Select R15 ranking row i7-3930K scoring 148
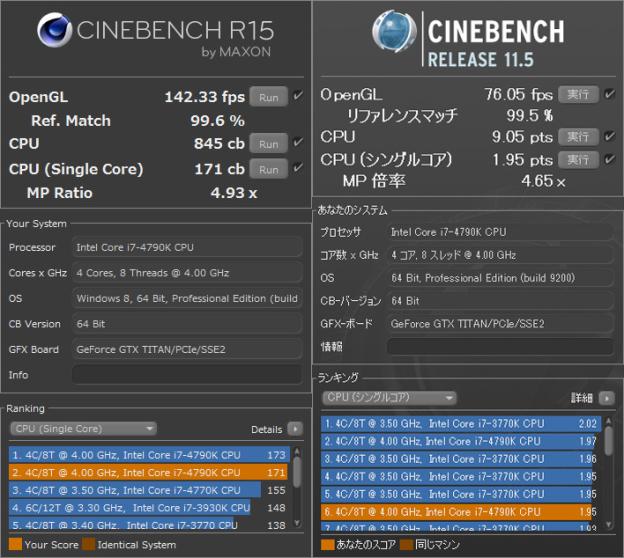The image size is (624, 558). tap(149, 507)
